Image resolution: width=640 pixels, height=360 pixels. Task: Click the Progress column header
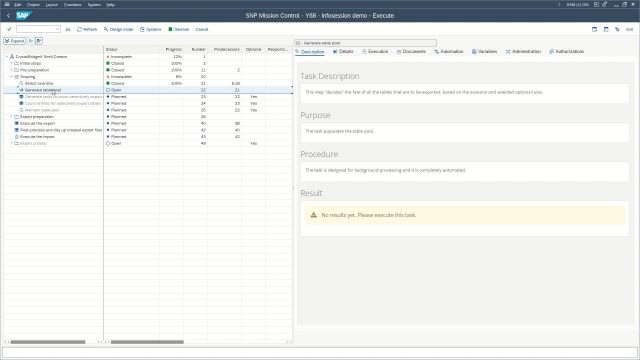coord(173,49)
